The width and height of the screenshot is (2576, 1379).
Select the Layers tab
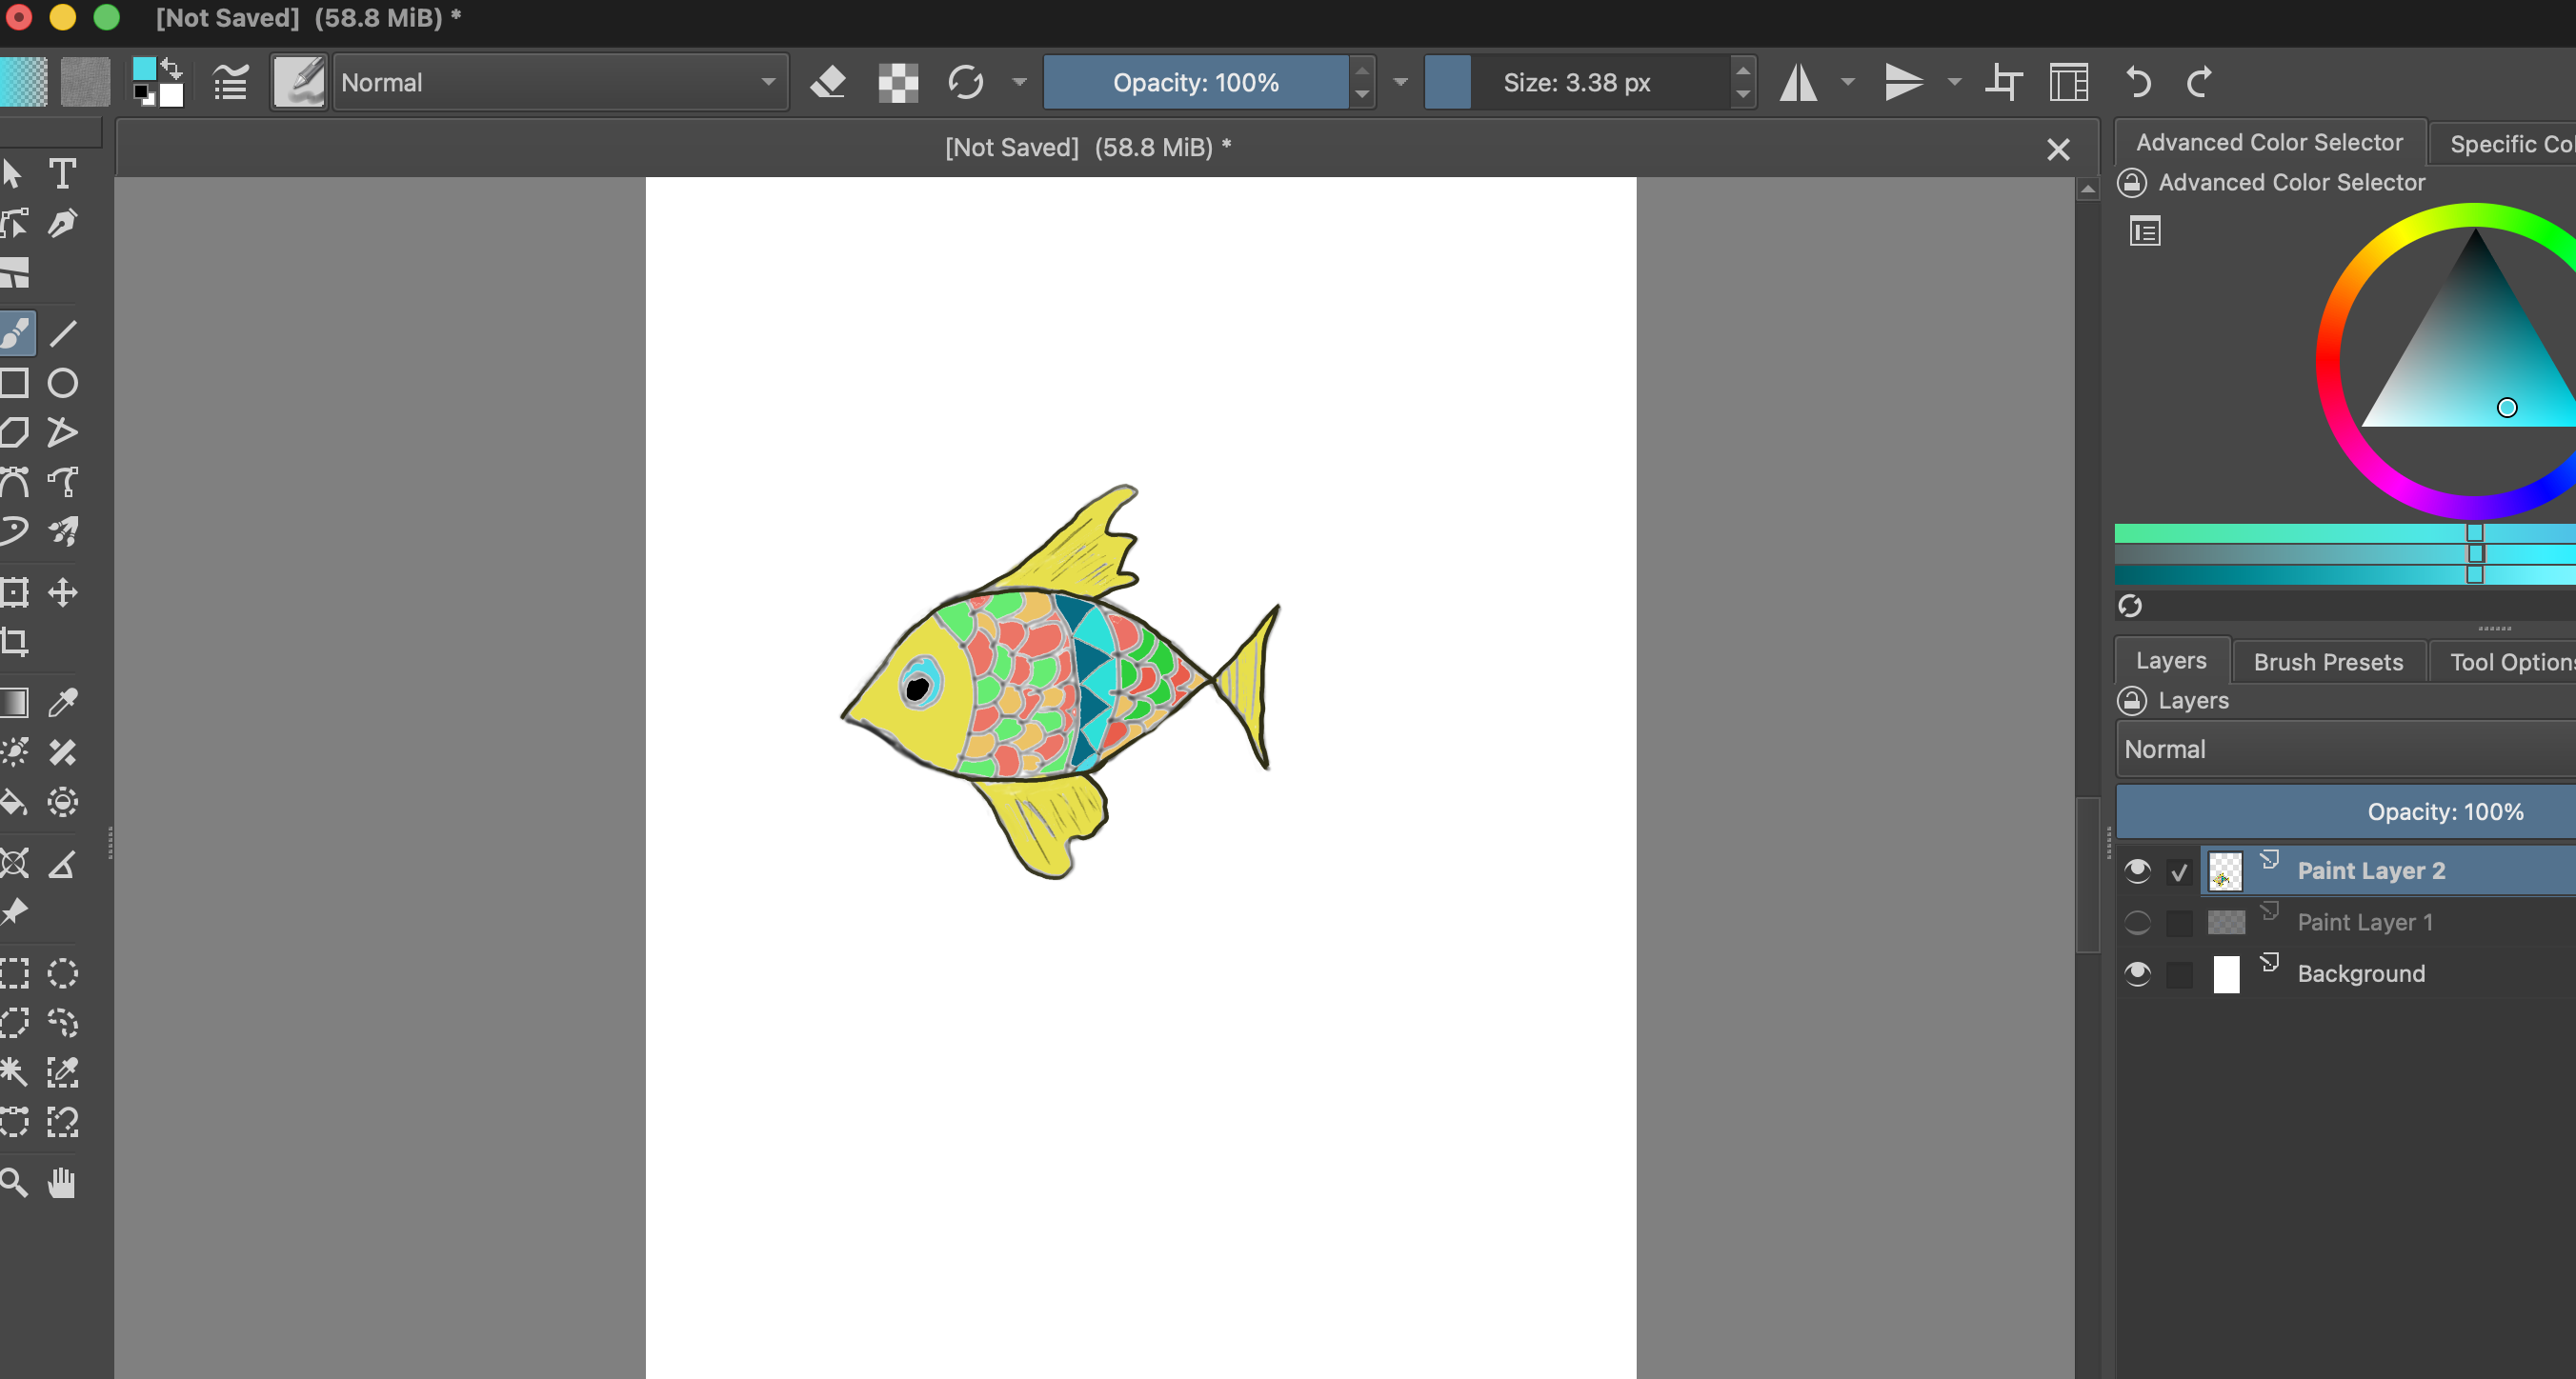[x=2171, y=660]
